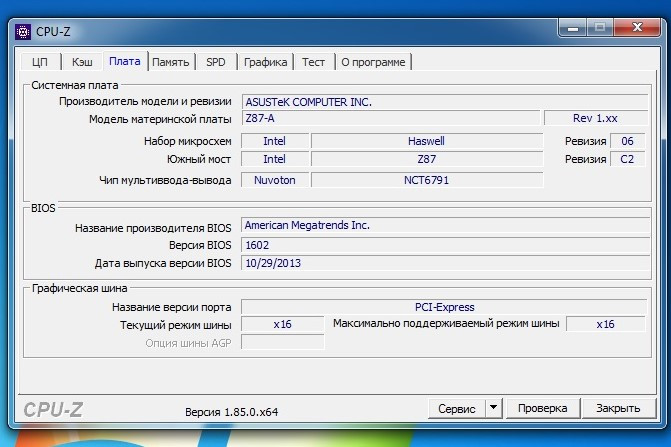Click the Название производителя BIOS label

[x=153, y=228]
